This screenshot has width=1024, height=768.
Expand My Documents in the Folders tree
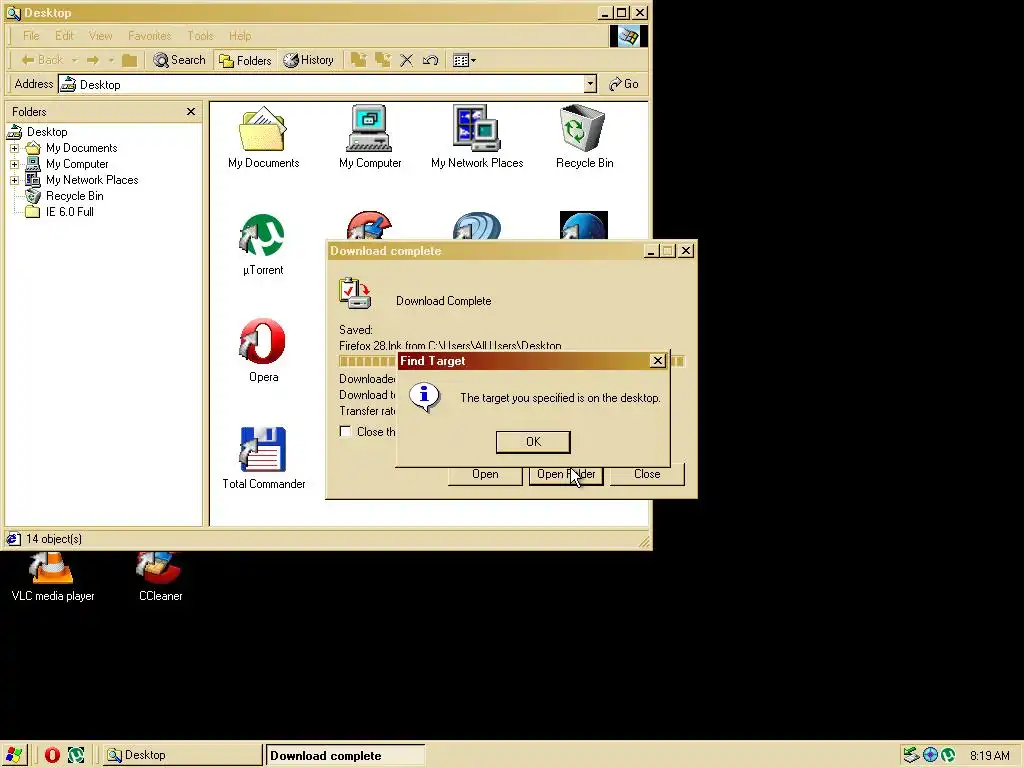tap(14, 148)
